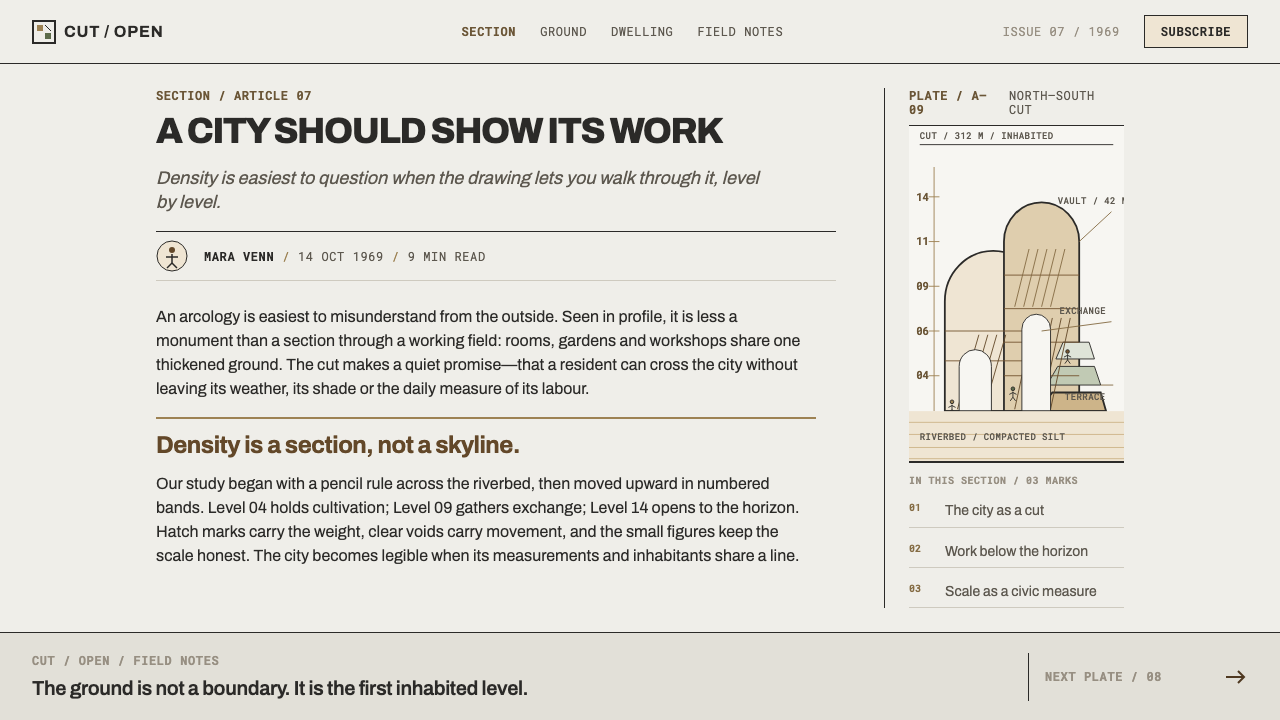Click the 'Exchange' label in the drawing
This screenshot has height=720, width=1280.
(1082, 311)
